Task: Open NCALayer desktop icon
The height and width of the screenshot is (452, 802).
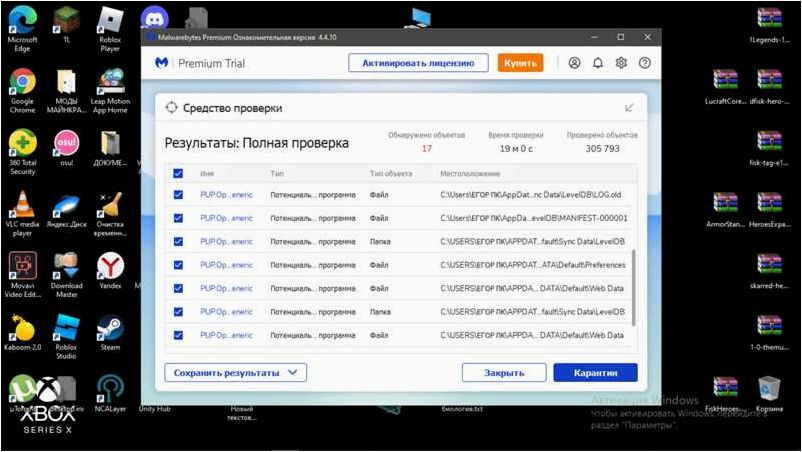Action: pos(110,394)
